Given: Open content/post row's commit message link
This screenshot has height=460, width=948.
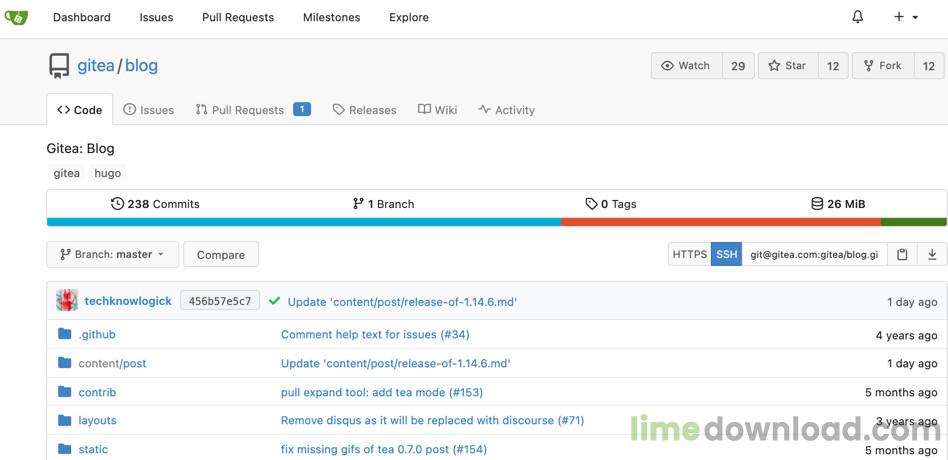Looking at the screenshot, I should 396,363.
